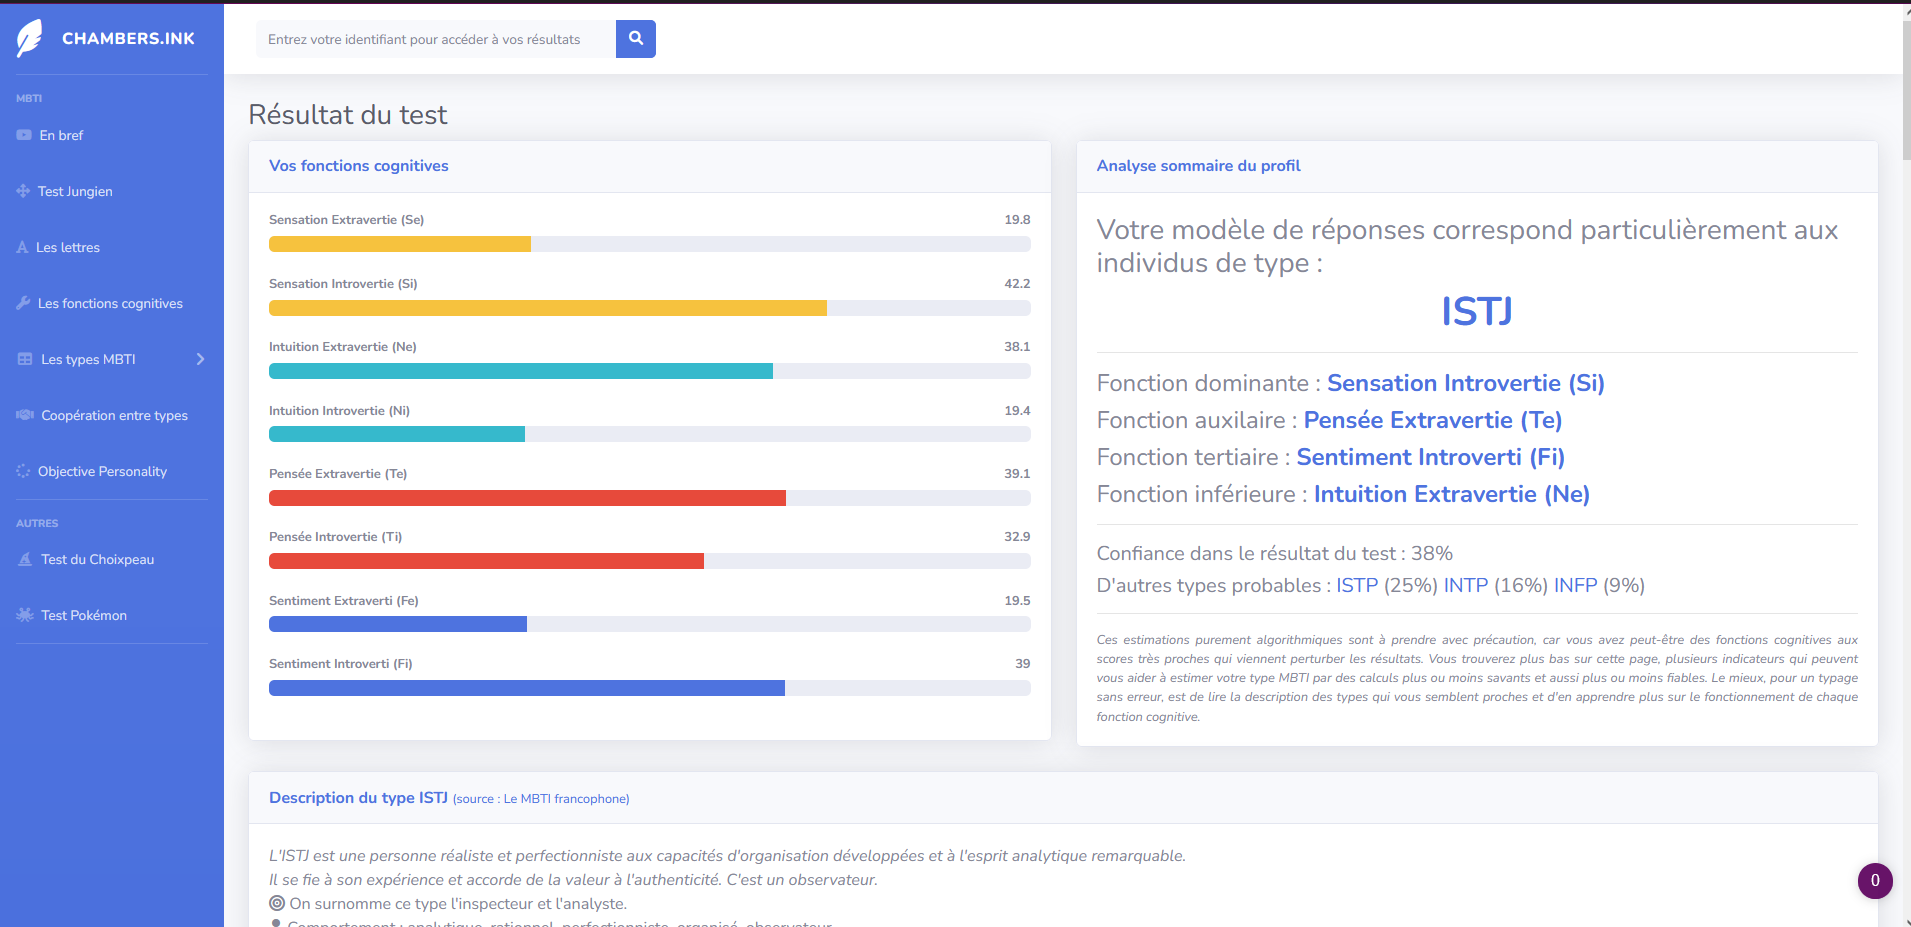Click the purple counter badge showing 0
This screenshot has height=927, width=1911.
tap(1874, 881)
